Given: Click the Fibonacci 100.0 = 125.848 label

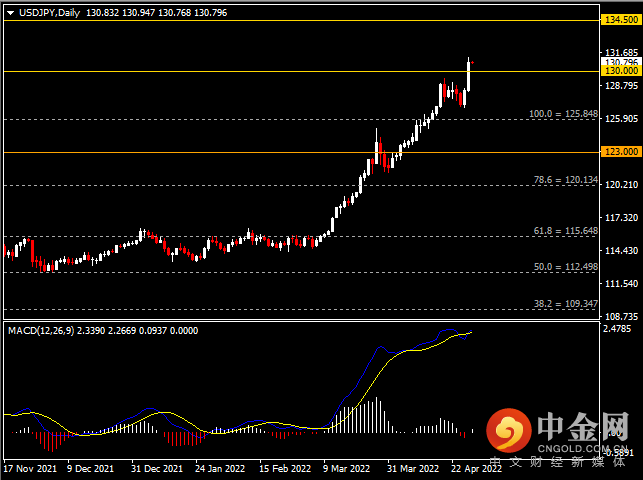Looking at the screenshot, I should 563,114.
